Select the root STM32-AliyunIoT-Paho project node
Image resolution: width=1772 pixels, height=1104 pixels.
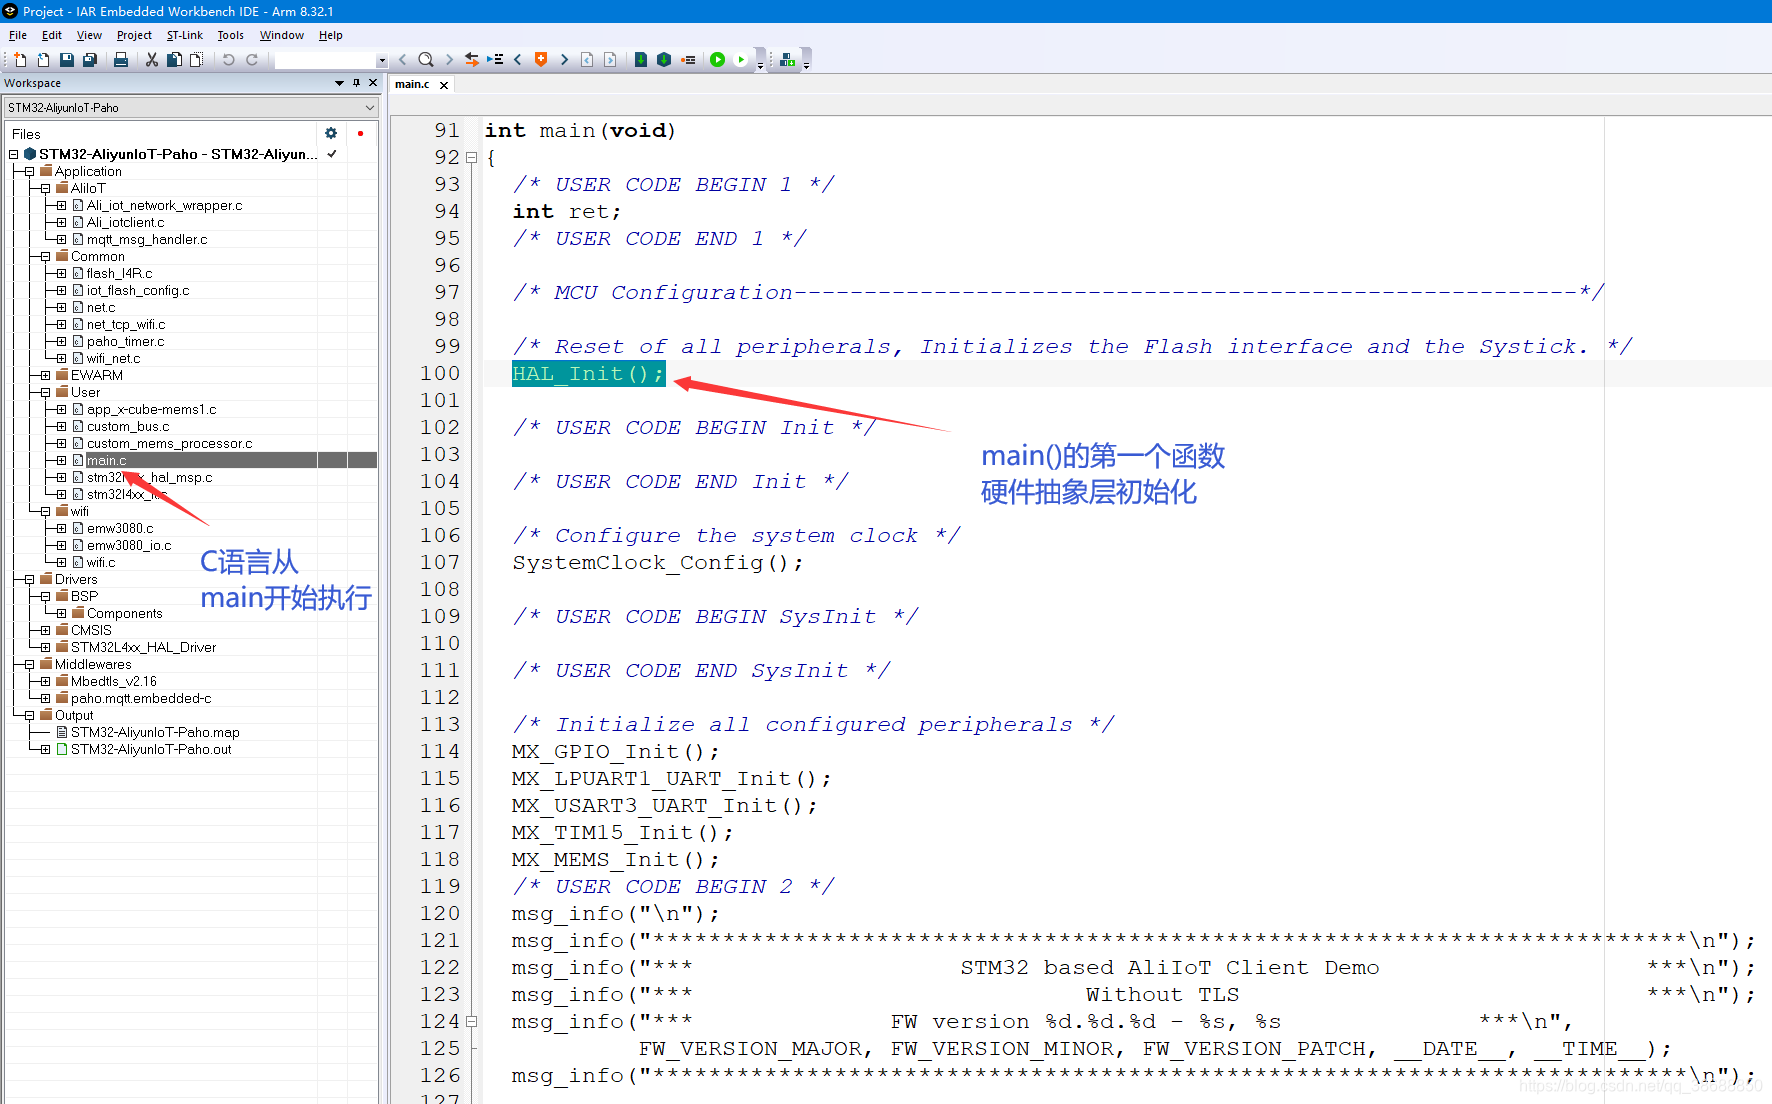(x=178, y=154)
